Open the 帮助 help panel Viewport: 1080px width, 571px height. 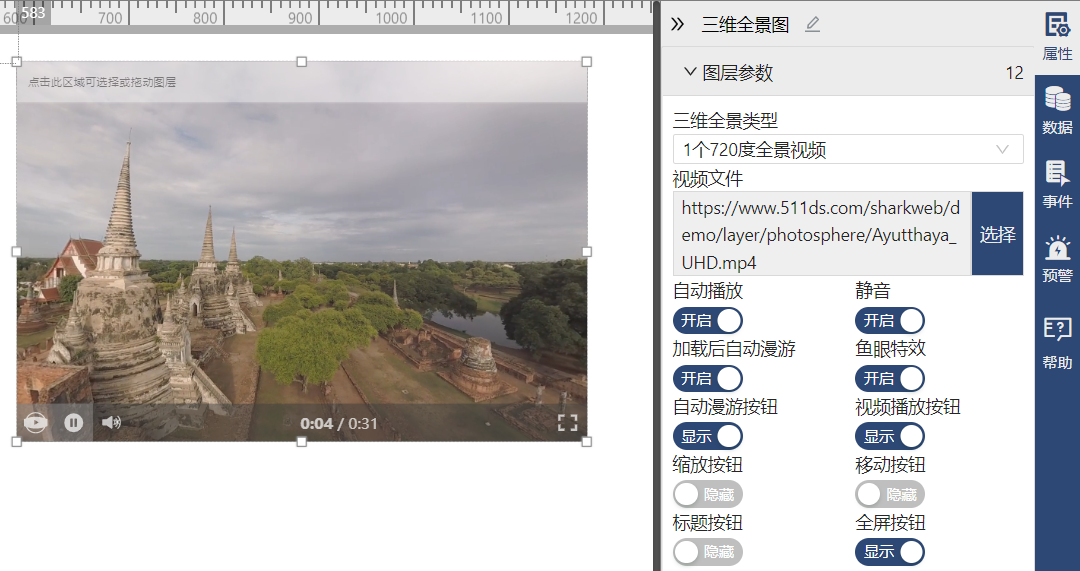[x=1057, y=343]
